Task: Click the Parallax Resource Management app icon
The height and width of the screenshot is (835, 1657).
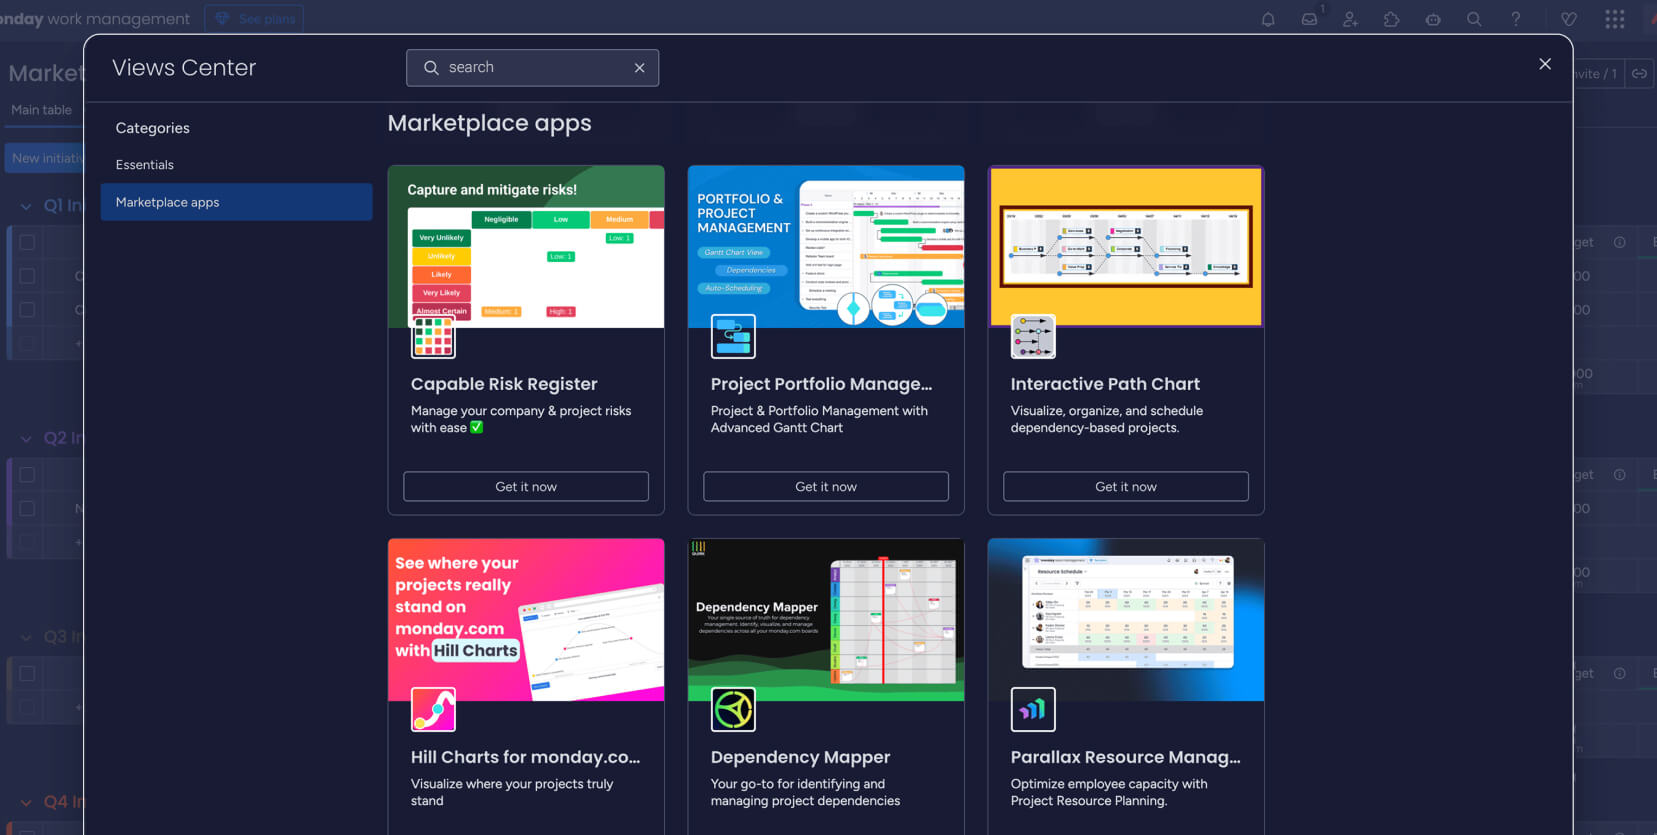Action: (1033, 710)
